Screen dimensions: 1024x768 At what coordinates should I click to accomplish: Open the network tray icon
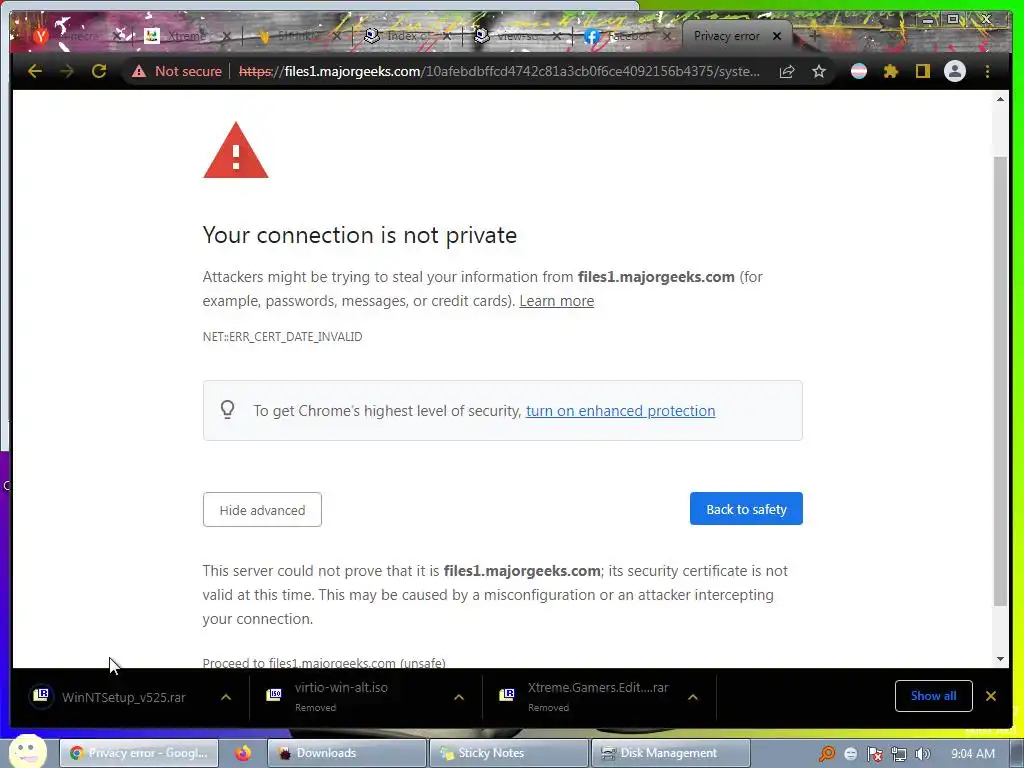tap(899, 754)
